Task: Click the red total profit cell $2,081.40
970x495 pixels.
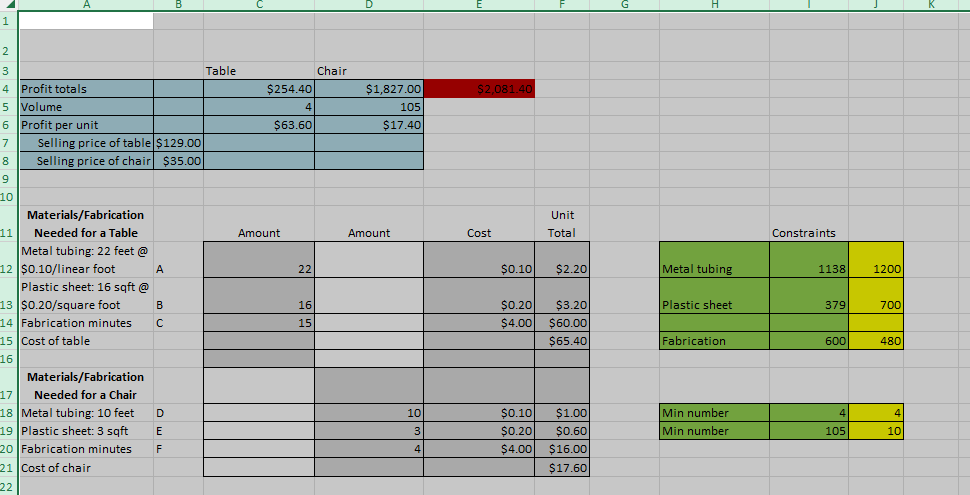Action: [x=479, y=89]
